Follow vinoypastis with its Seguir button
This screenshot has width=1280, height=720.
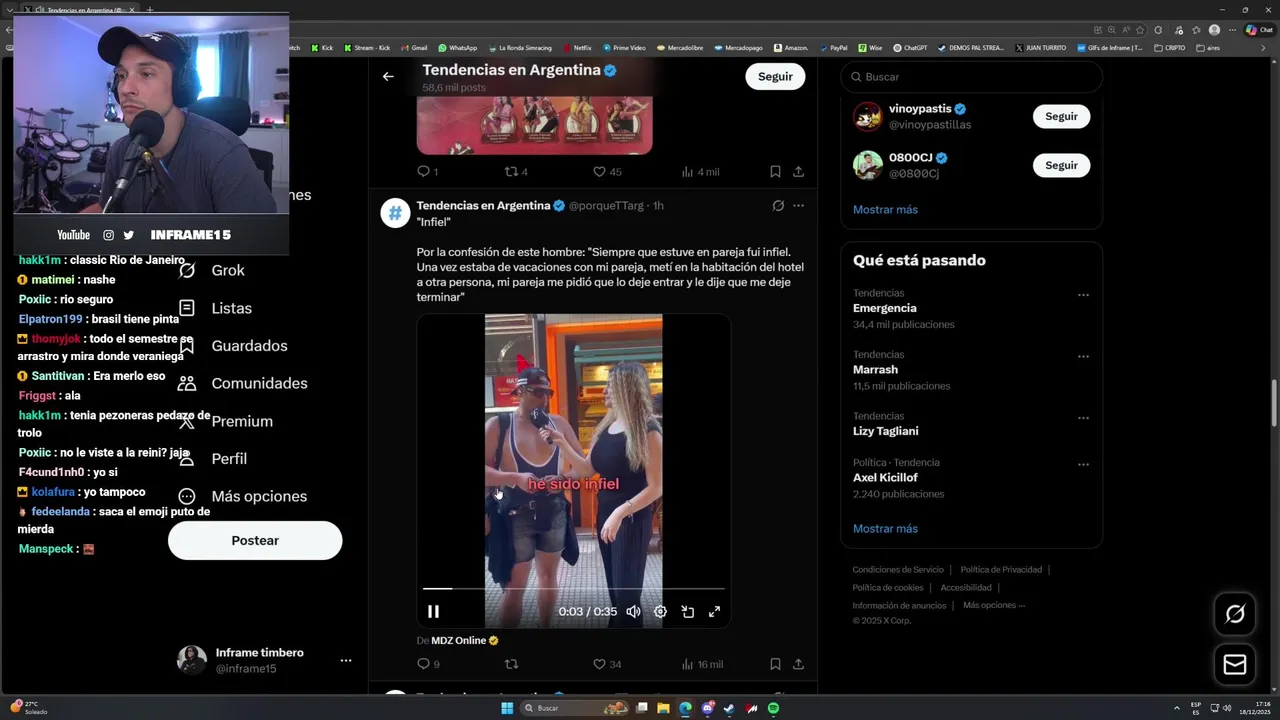(1061, 116)
